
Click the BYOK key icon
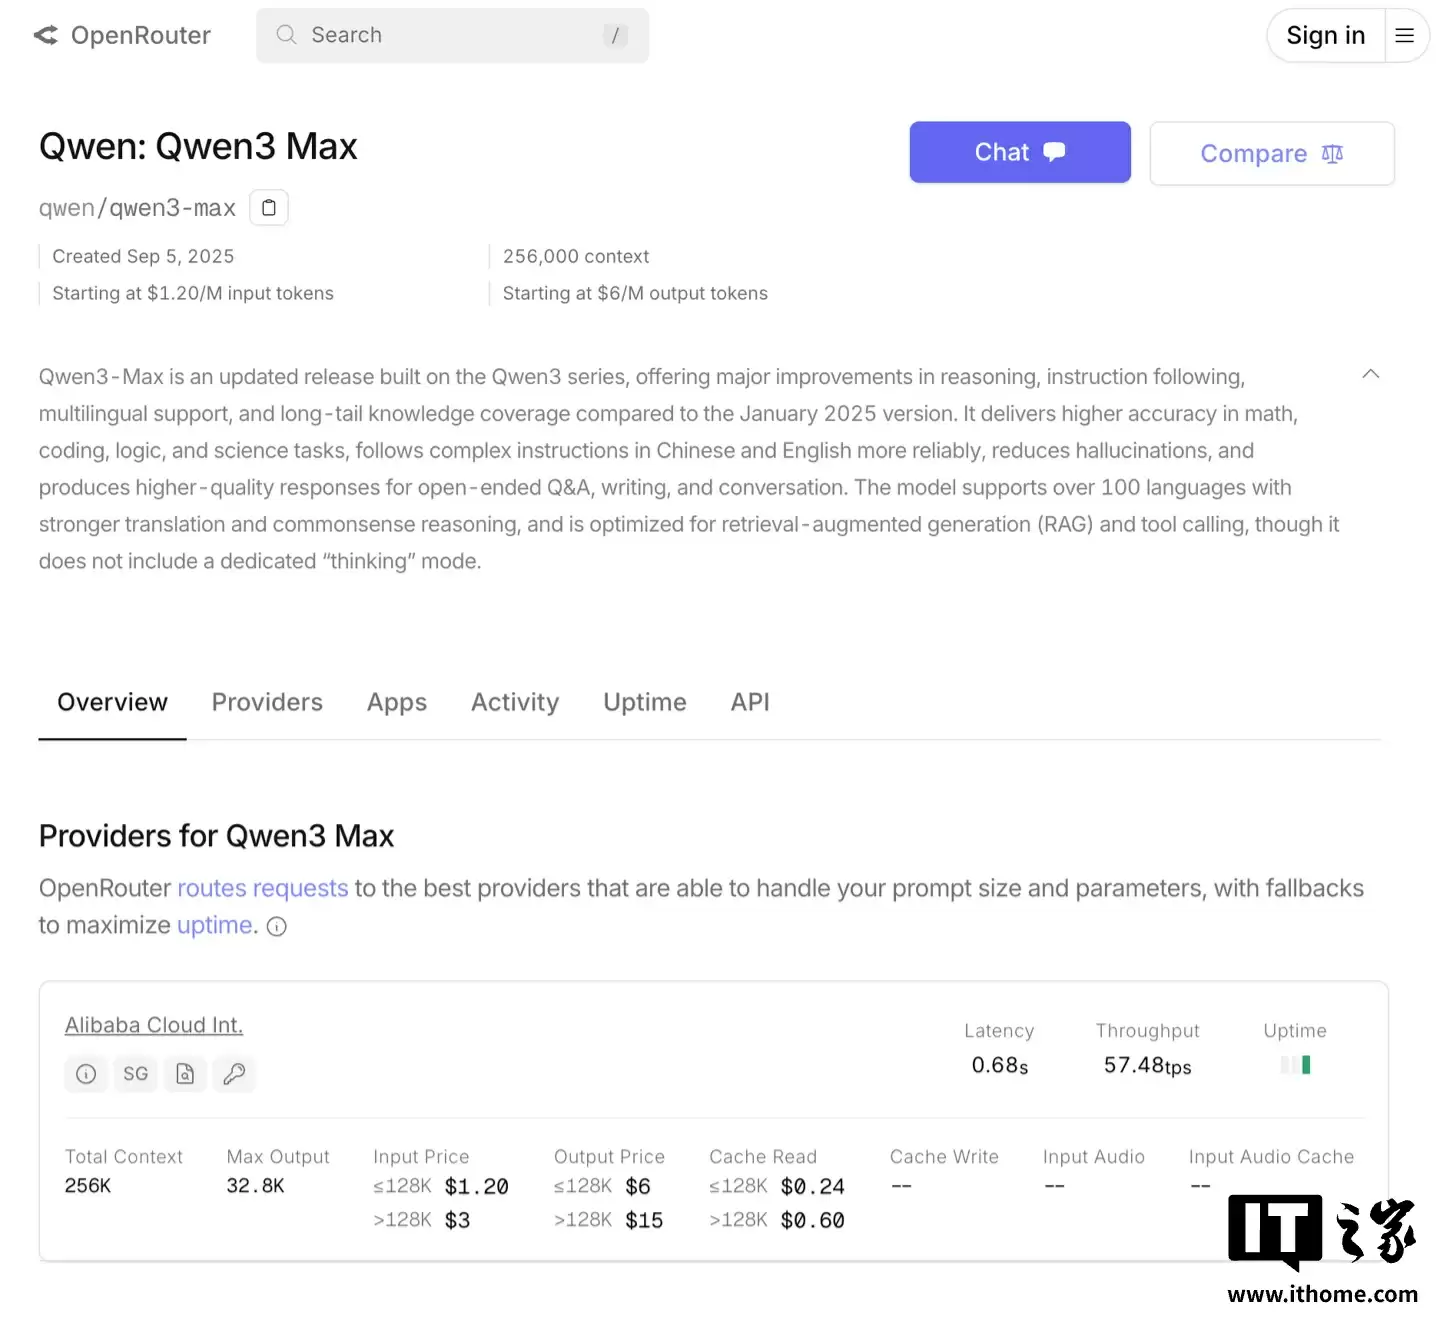(234, 1074)
